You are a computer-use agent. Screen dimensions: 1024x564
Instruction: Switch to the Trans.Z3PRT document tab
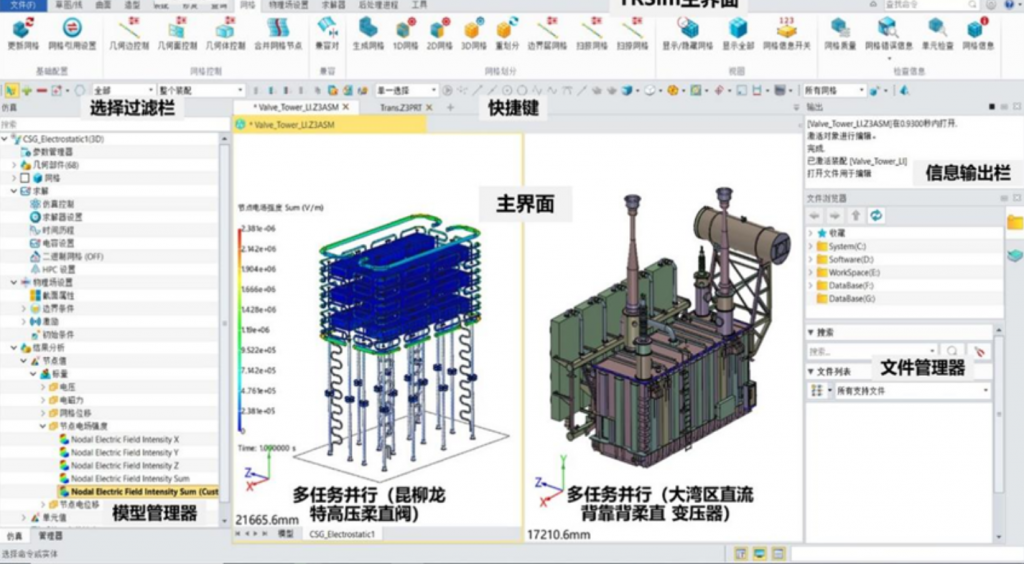click(400, 107)
